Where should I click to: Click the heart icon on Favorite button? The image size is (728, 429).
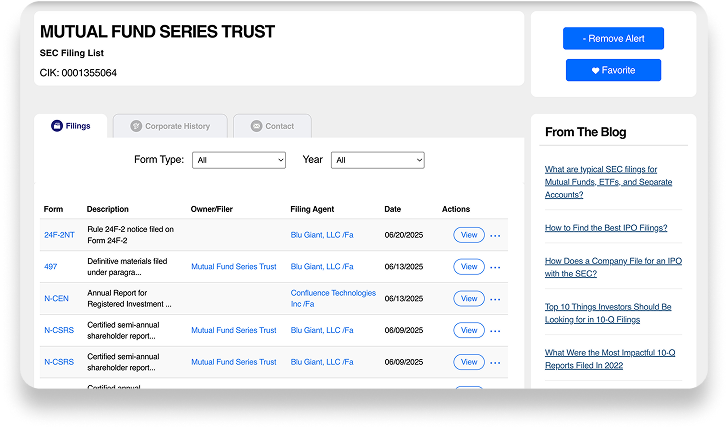[x=596, y=71]
